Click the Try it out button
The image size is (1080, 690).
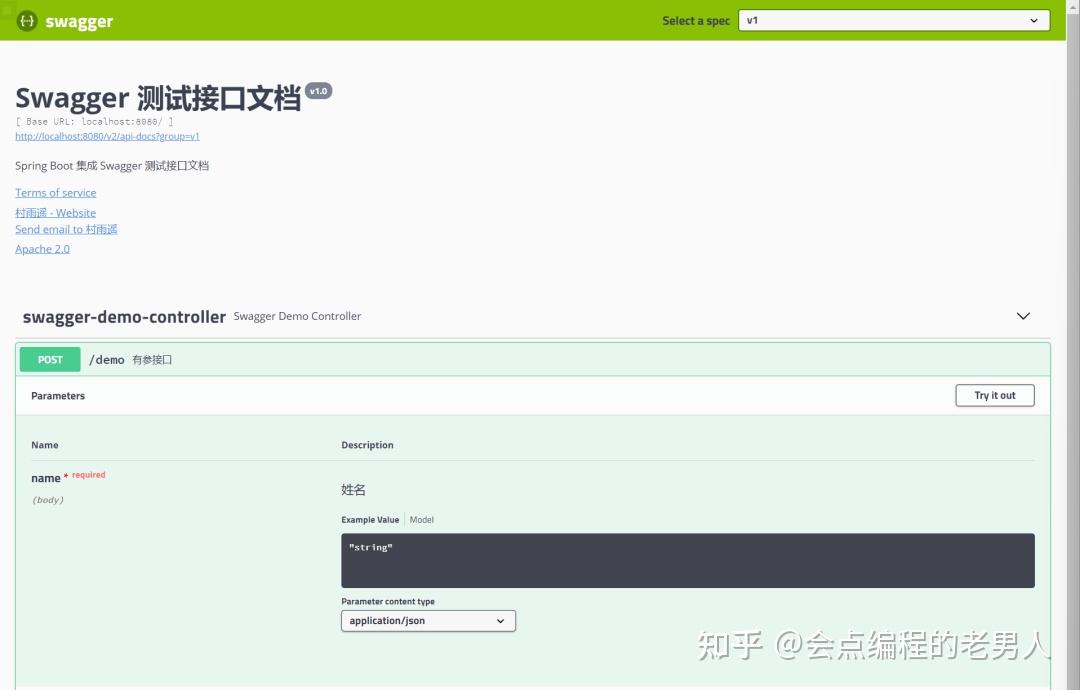pyautogui.click(x=994, y=395)
